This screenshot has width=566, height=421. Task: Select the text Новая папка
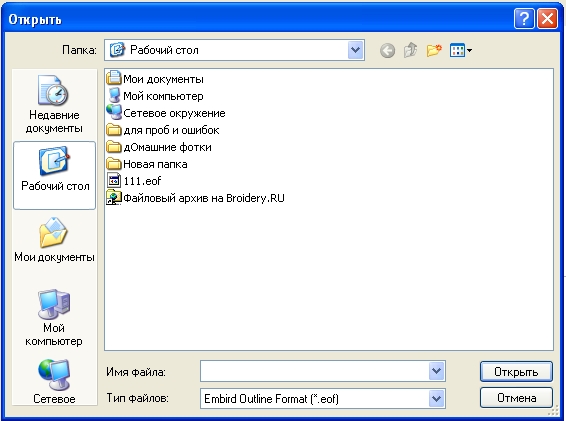[x=155, y=164]
